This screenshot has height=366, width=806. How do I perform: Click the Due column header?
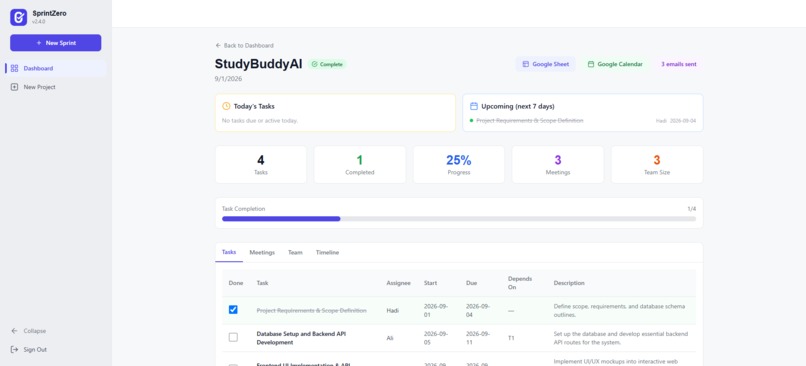click(471, 283)
